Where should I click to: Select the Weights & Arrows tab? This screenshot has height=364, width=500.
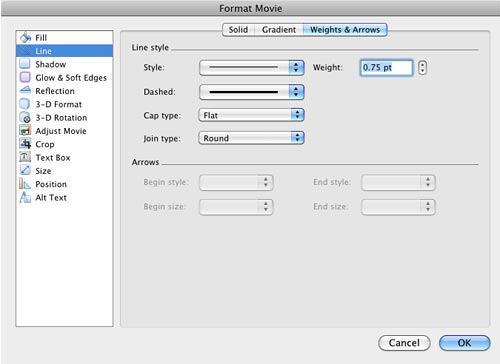point(345,30)
